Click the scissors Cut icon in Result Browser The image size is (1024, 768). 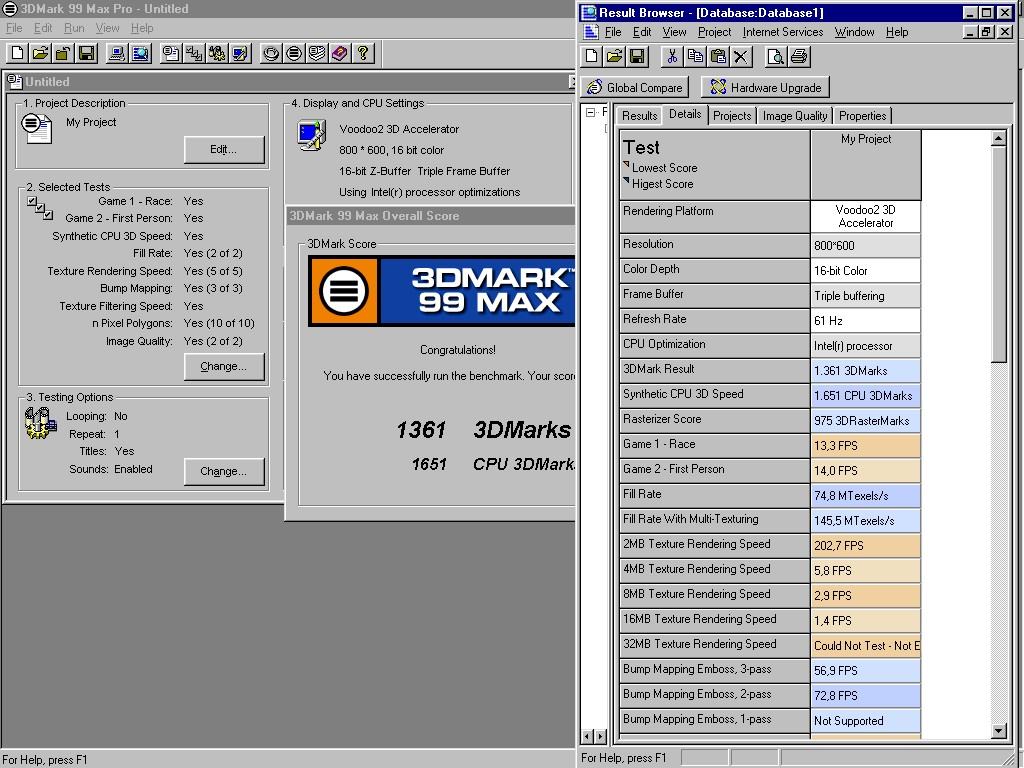tap(672, 57)
